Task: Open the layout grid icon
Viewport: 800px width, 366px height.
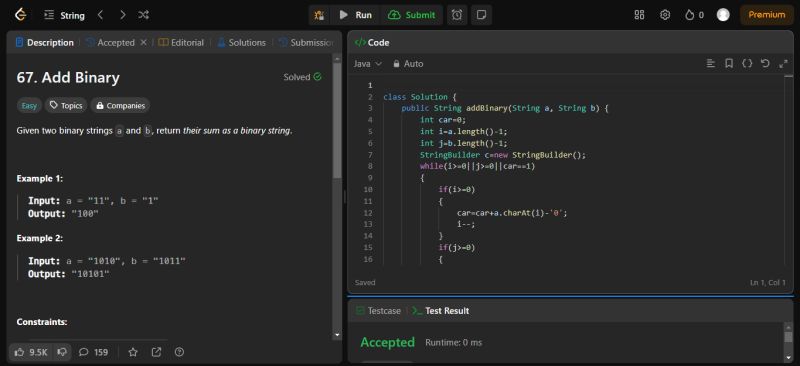Action: click(x=639, y=15)
